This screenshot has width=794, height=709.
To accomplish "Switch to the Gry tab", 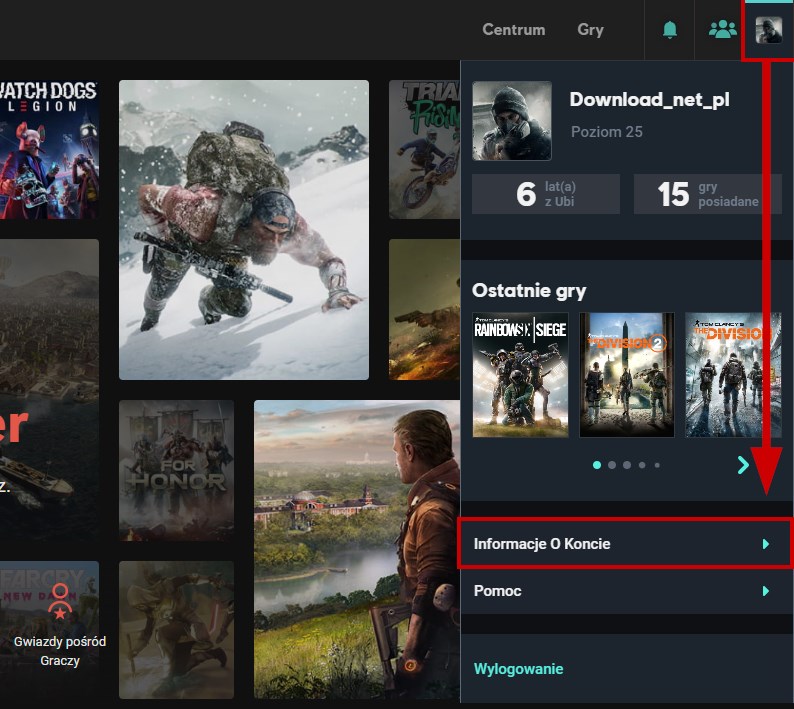I will [590, 29].
